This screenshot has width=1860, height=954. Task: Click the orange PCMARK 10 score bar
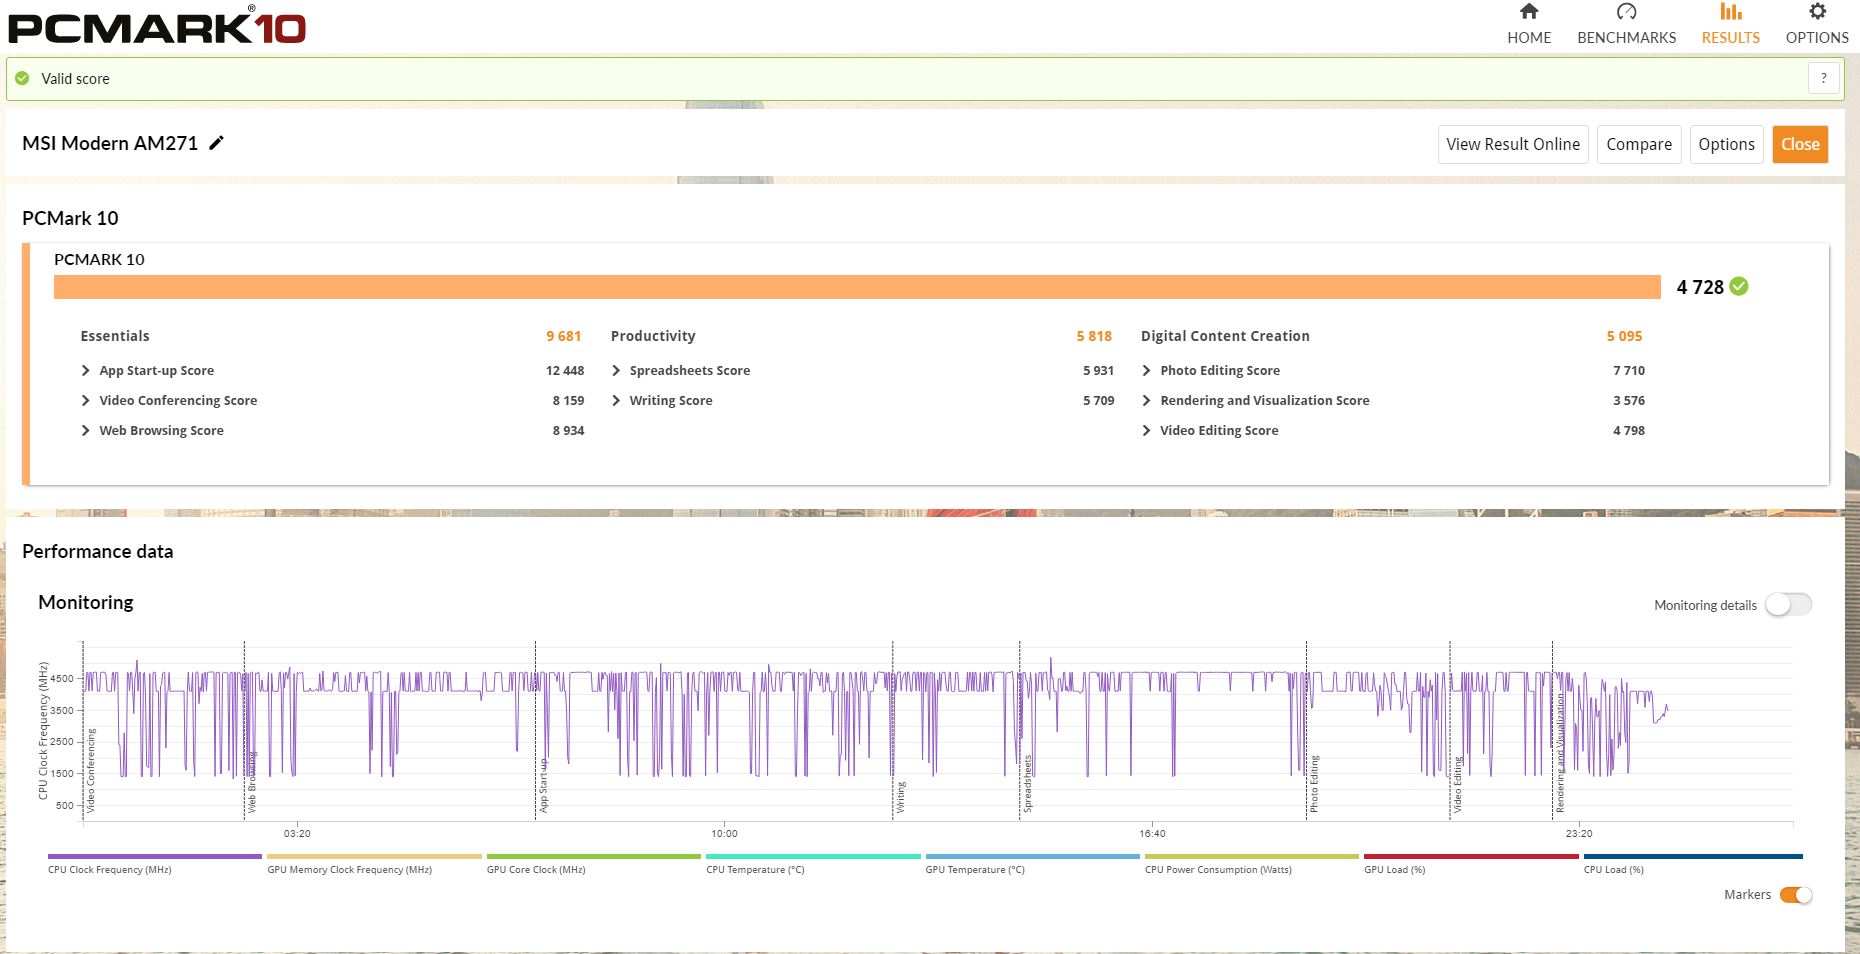click(857, 287)
